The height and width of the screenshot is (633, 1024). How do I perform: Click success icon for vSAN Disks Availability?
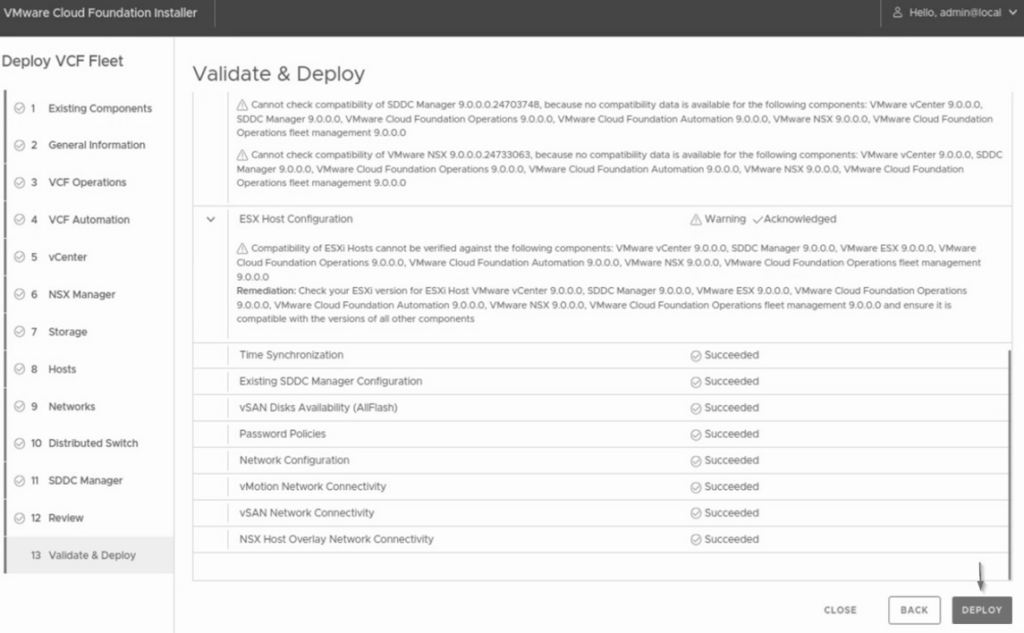pos(696,408)
